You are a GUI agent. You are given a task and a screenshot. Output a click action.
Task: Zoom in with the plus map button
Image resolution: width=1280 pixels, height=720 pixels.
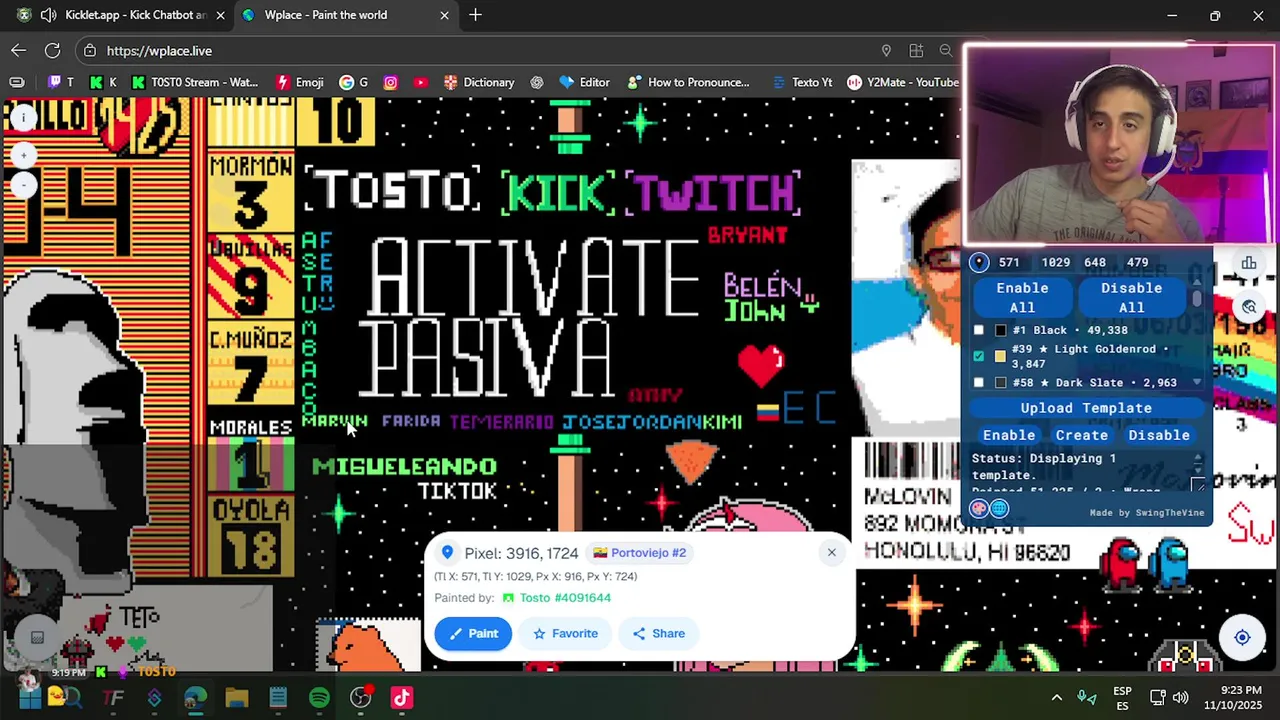(x=23, y=155)
